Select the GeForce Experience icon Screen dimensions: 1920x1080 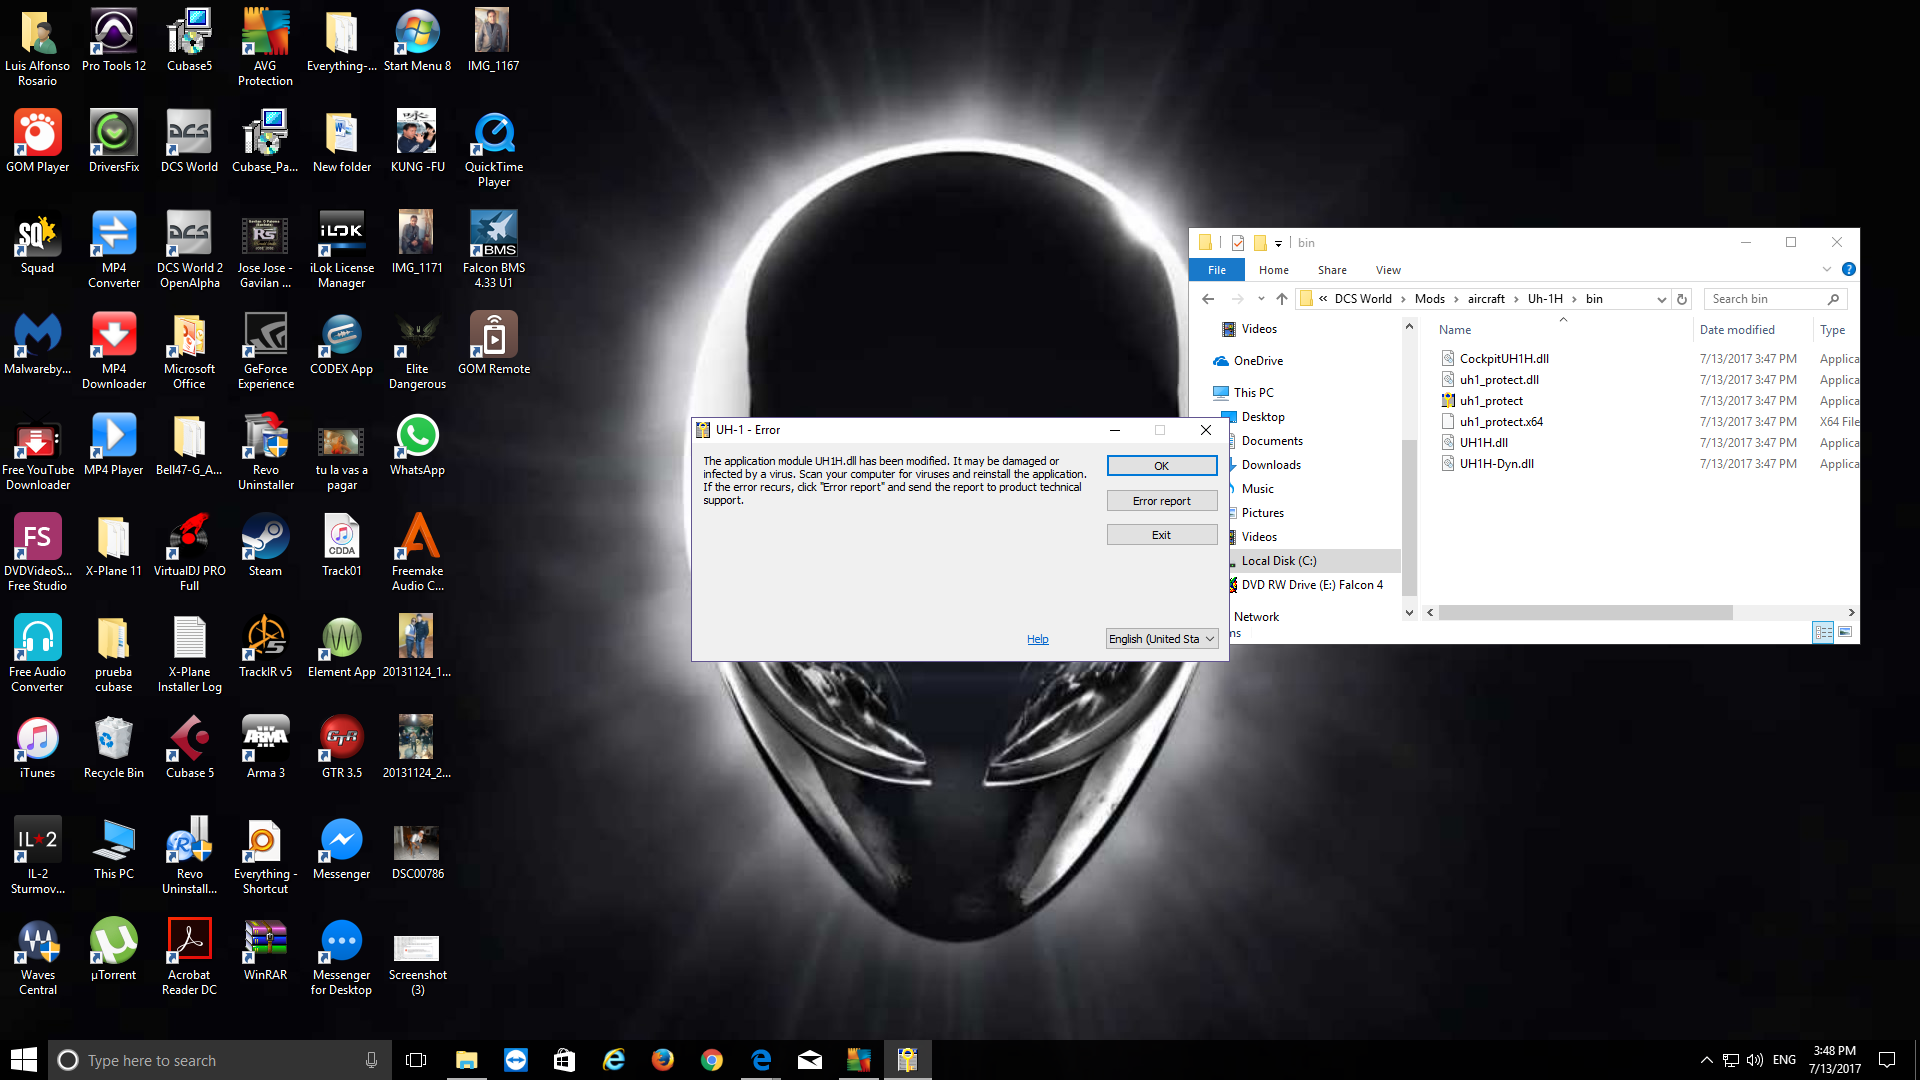pyautogui.click(x=265, y=350)
